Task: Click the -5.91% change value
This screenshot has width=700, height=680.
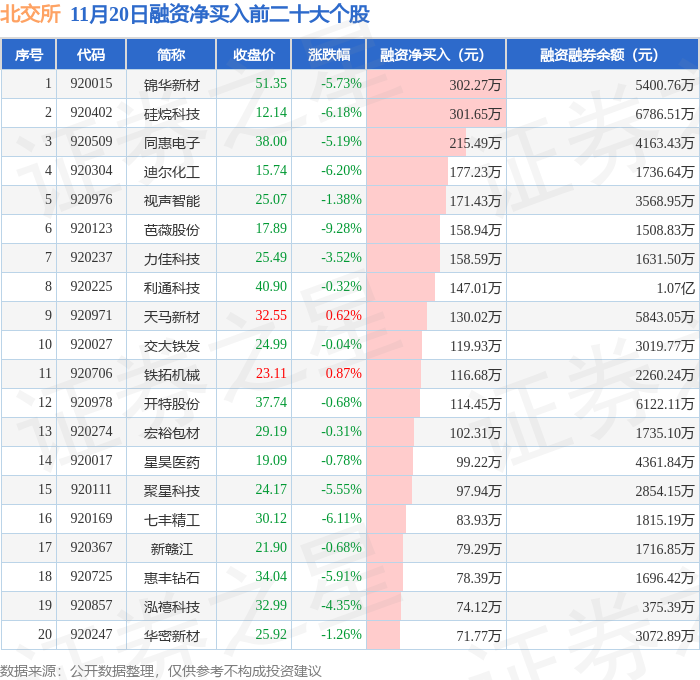Action: point(341,577)
